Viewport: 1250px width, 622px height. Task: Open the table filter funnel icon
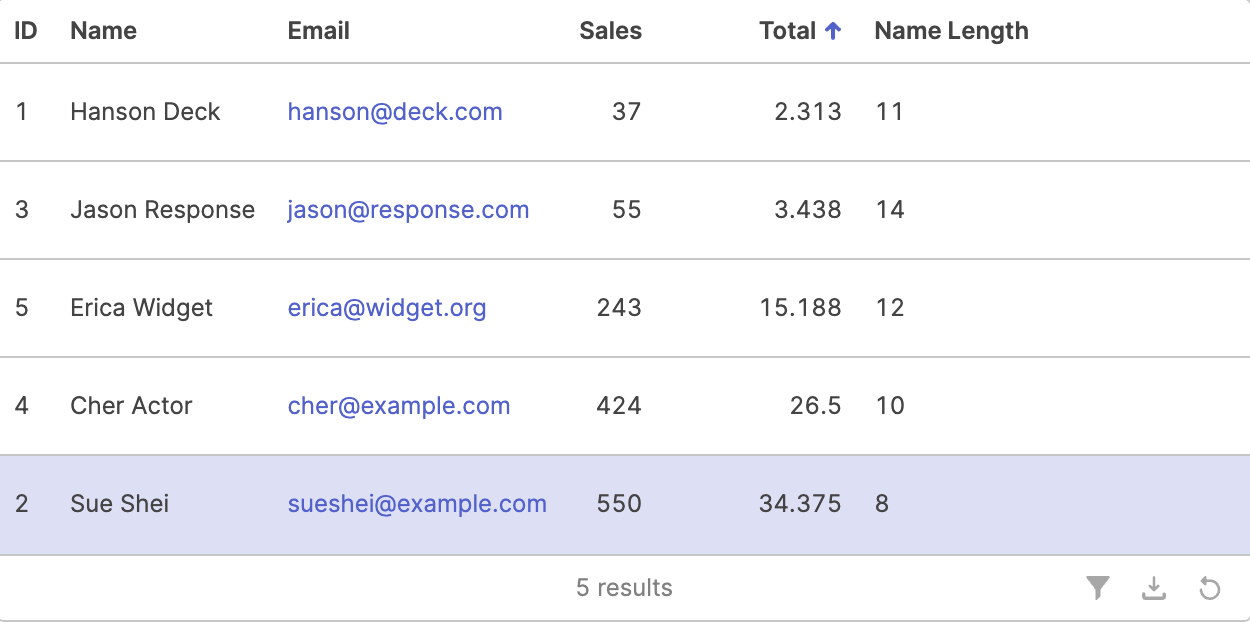pos(1098,588)
